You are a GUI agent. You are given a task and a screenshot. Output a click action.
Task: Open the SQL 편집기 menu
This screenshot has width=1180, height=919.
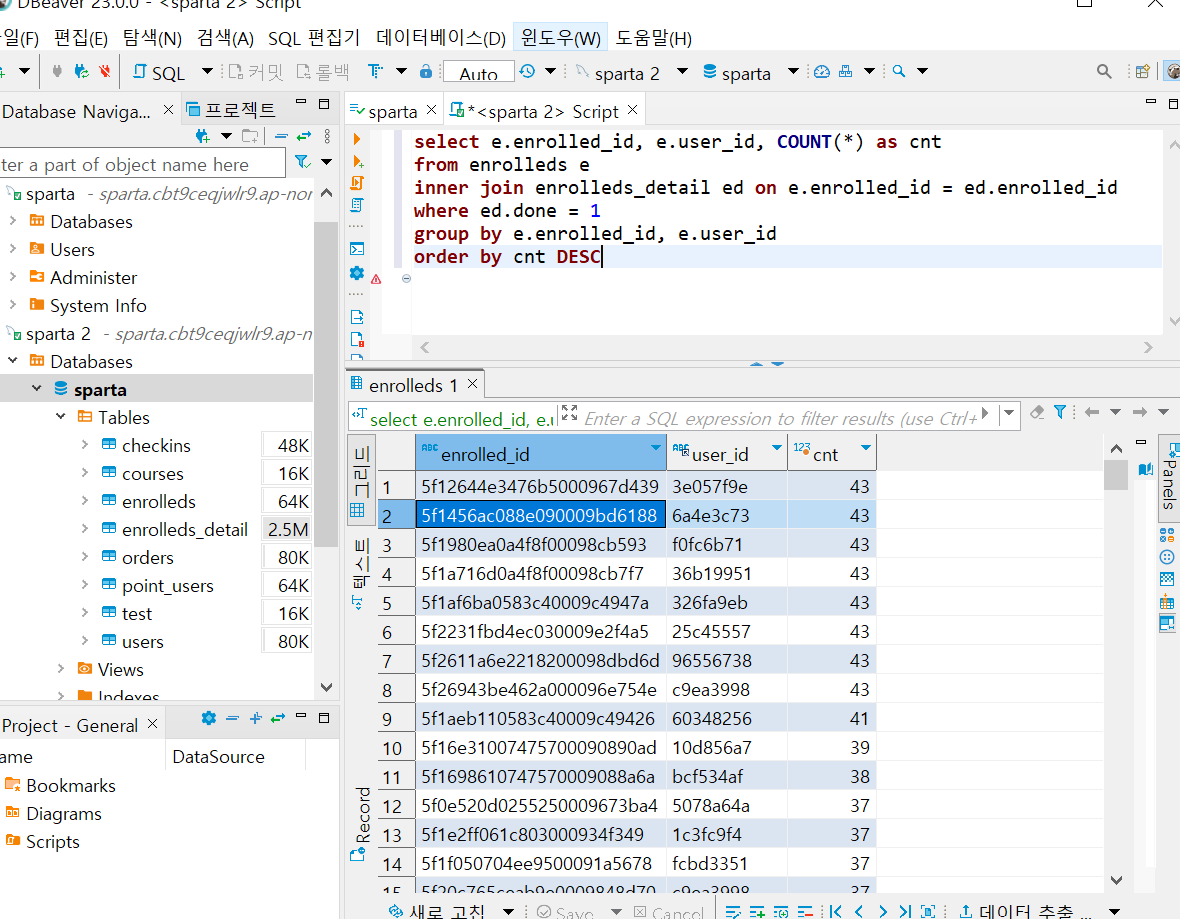(x=314, y=38)
